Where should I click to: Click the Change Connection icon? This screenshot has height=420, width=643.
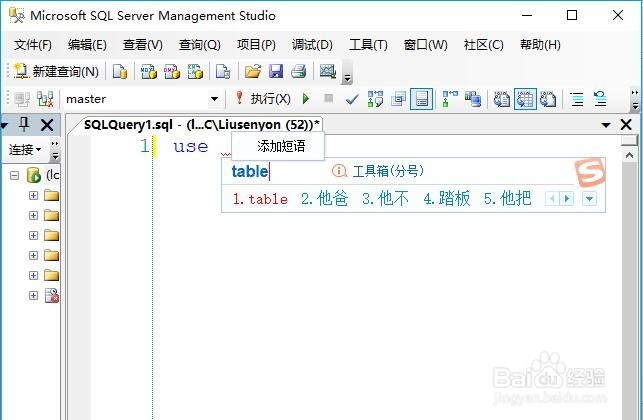pos(45,99)
